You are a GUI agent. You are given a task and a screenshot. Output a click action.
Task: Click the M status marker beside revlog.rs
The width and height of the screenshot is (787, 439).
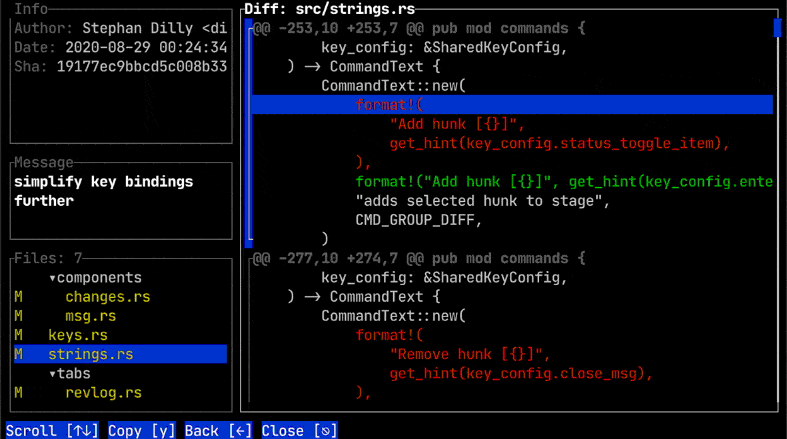[x=18, y=392]
